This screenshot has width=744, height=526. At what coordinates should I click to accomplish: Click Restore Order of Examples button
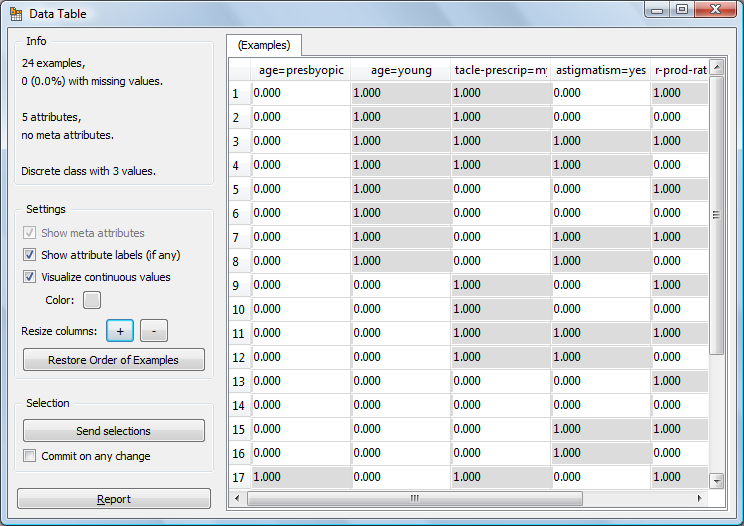(x=114, y=360)
